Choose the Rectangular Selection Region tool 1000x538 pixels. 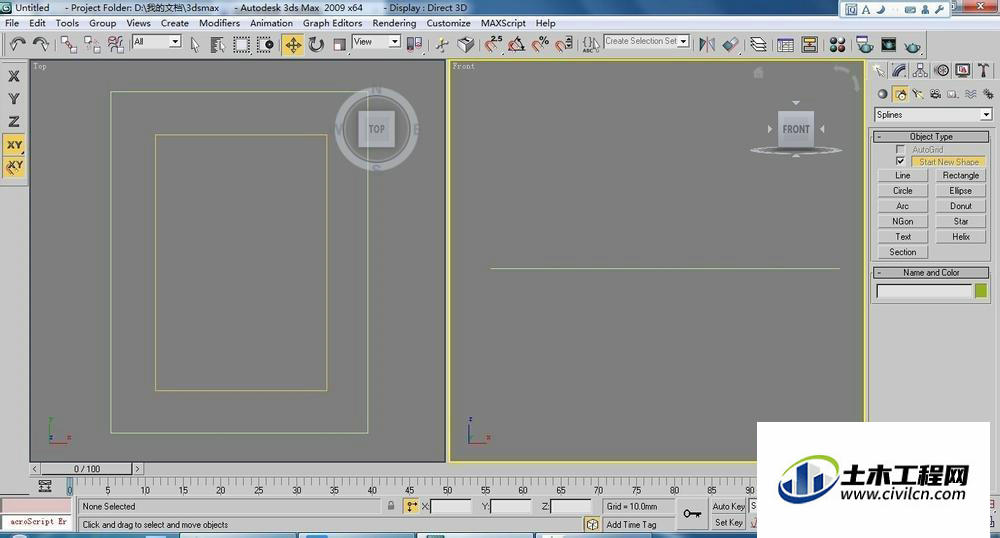pyautogui.click(x=241, y=44)
